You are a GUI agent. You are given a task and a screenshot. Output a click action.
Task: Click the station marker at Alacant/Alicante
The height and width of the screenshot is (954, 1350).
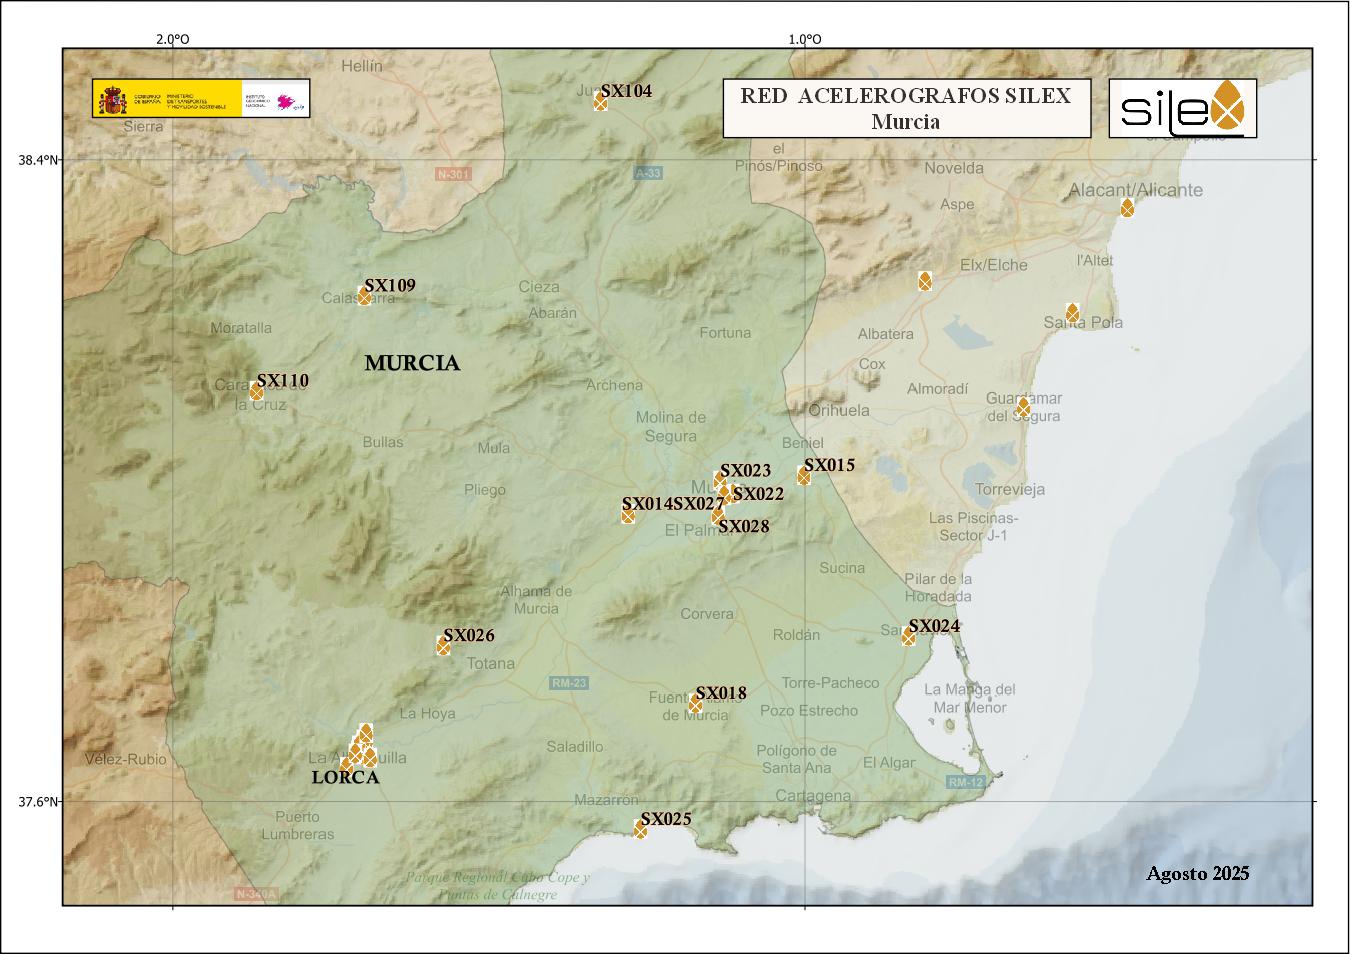(1127, 208)
